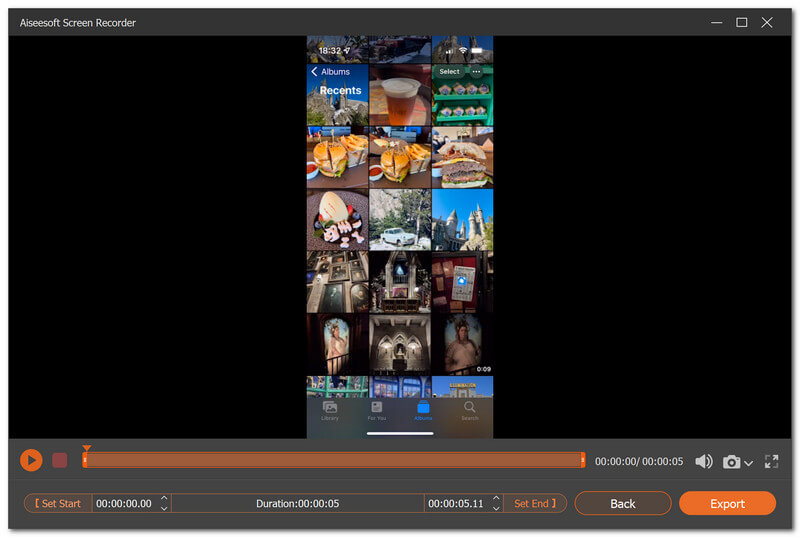Click the orange trim timeline bar
Screen dimensions: 800x537
pos(334,460)
